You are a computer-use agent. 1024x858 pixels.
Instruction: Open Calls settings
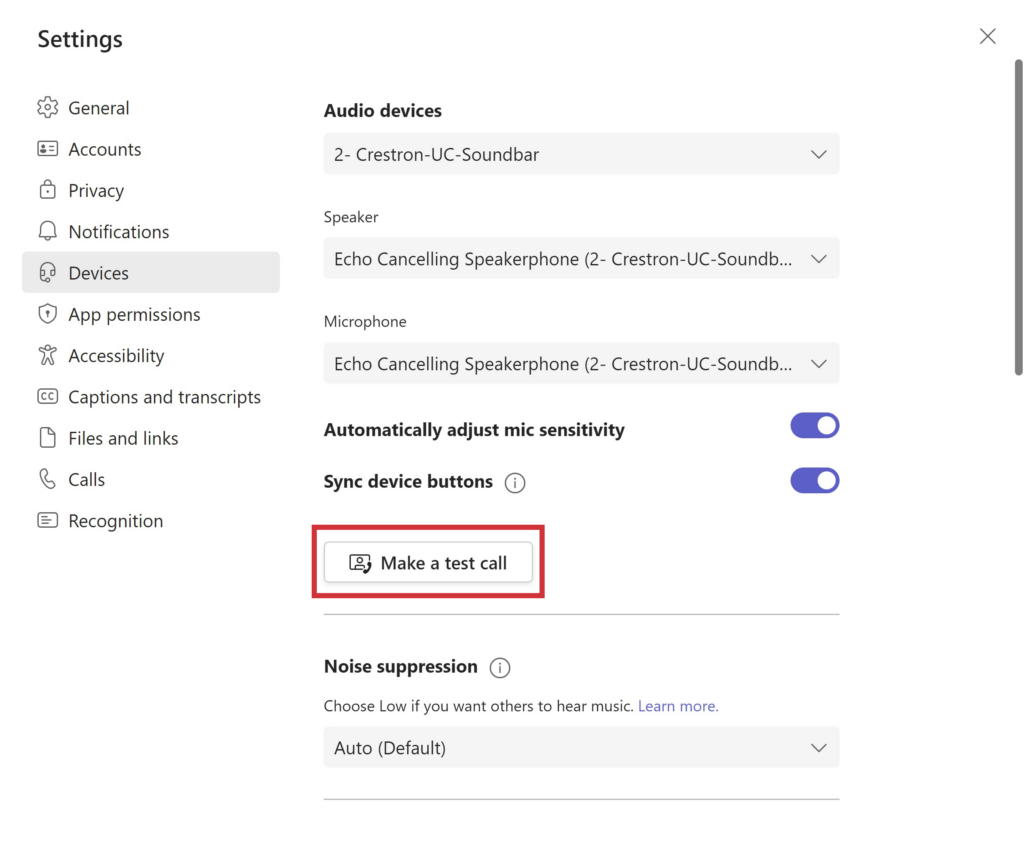point(151,479)
